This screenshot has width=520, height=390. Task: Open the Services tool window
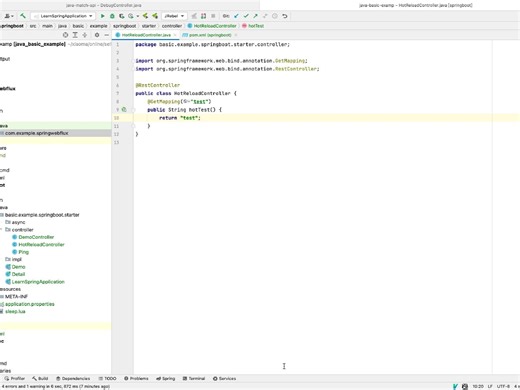click(x=224, y=378)
